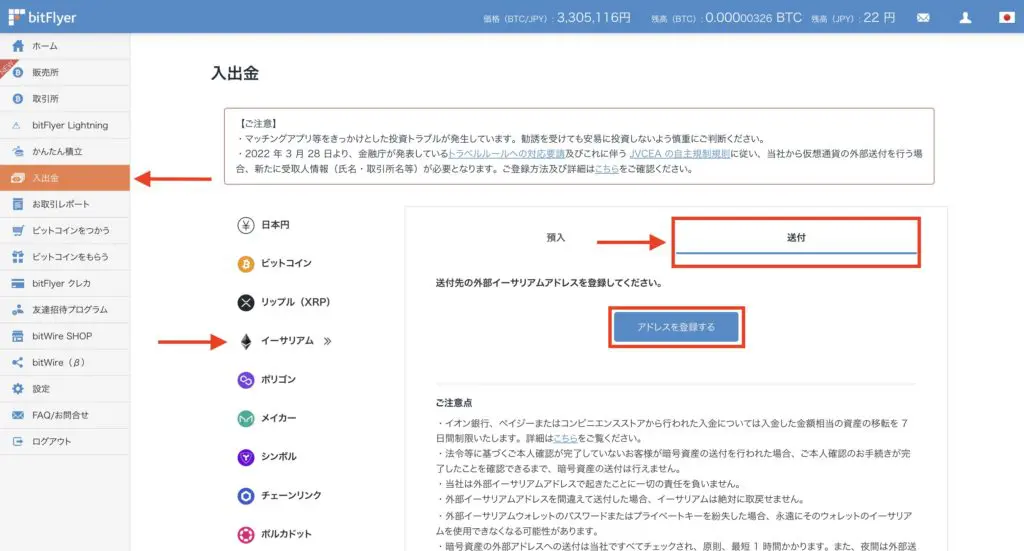Click the blue Chainlink hexagon icon
Image resolution: width=1024 pixels, height=551 pixels.
(x=246, y=496)
